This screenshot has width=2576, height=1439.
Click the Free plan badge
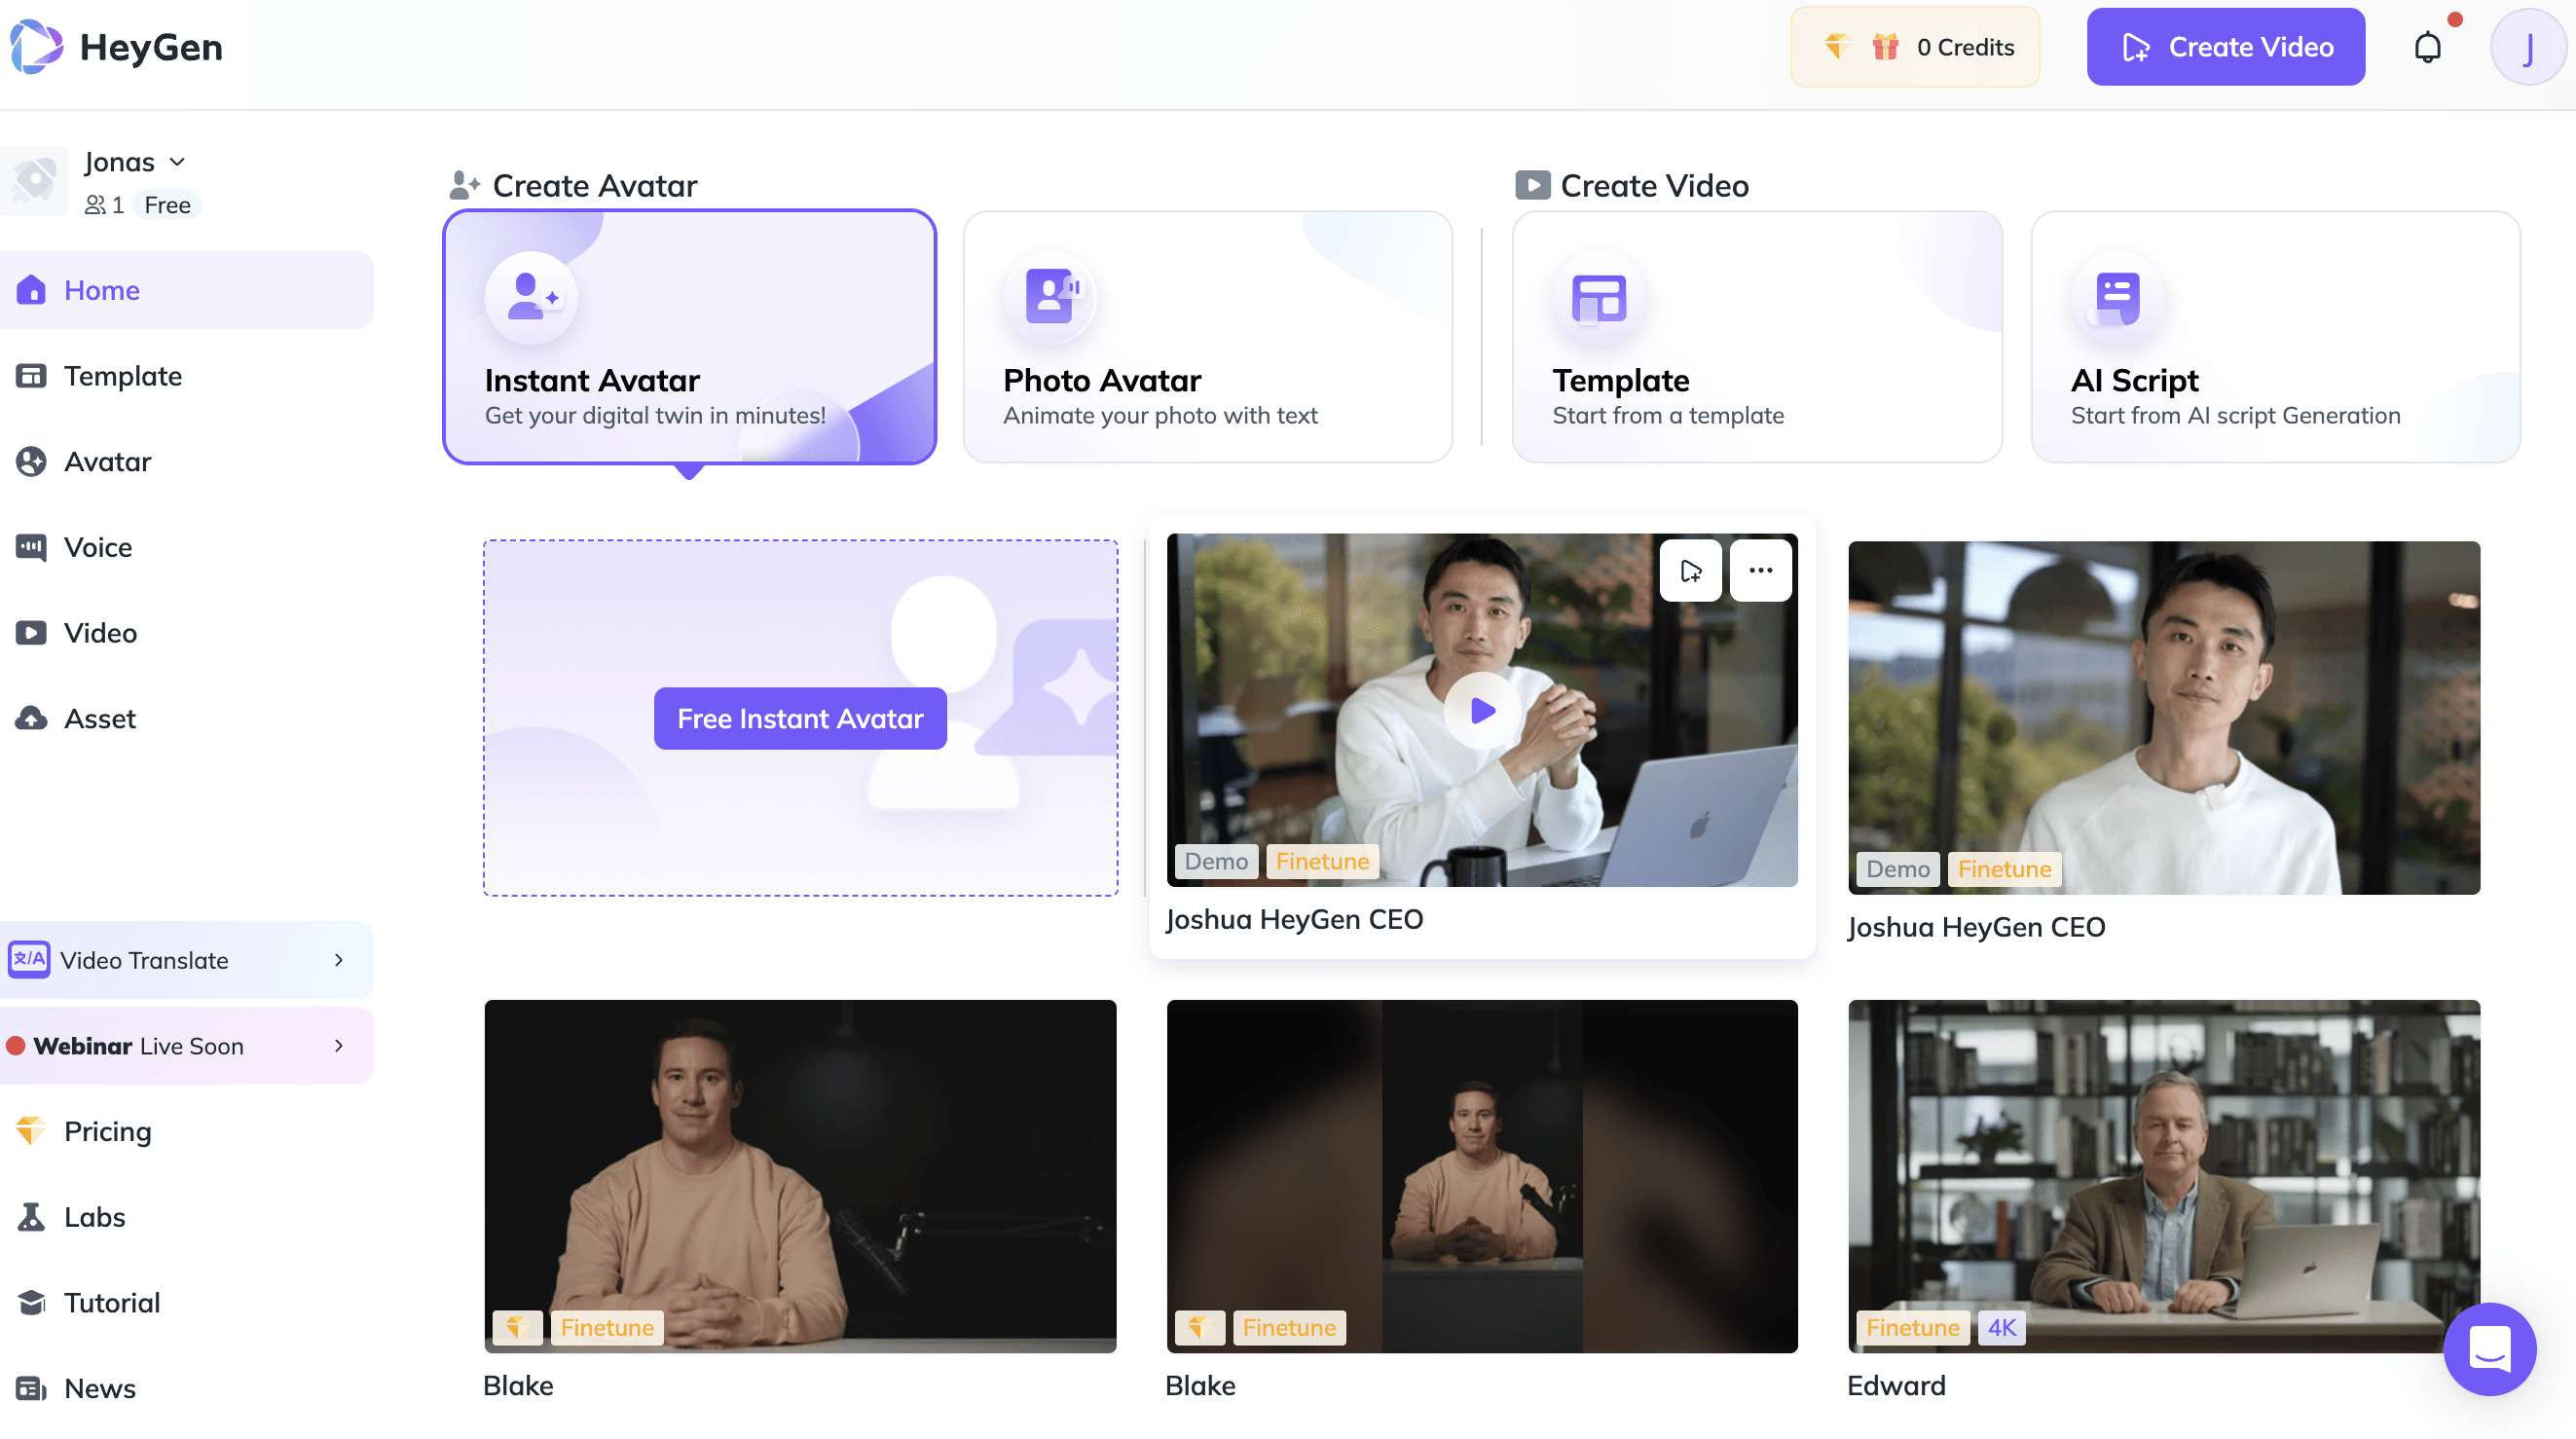(167, 205)
